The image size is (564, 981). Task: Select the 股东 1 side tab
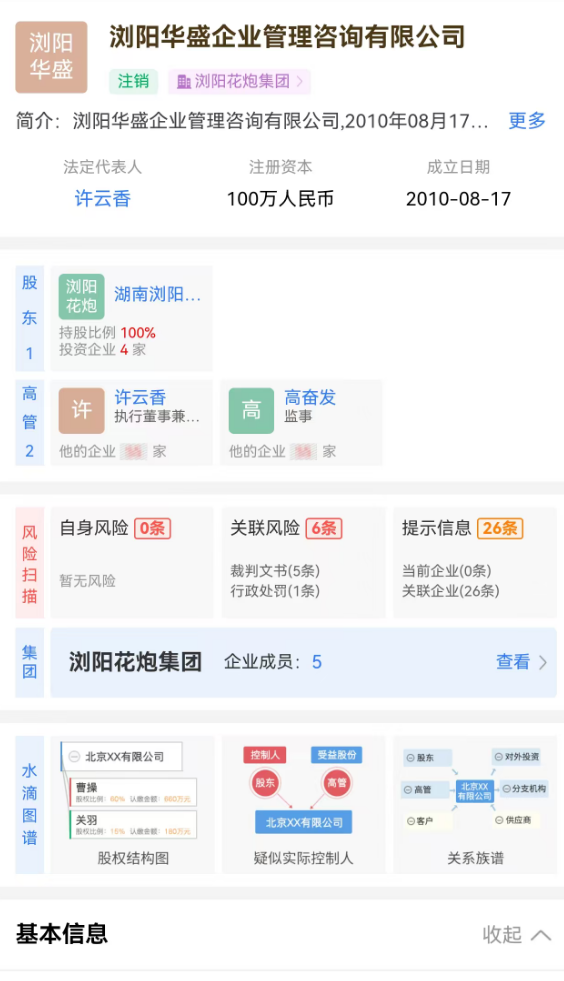pos(29,318)
